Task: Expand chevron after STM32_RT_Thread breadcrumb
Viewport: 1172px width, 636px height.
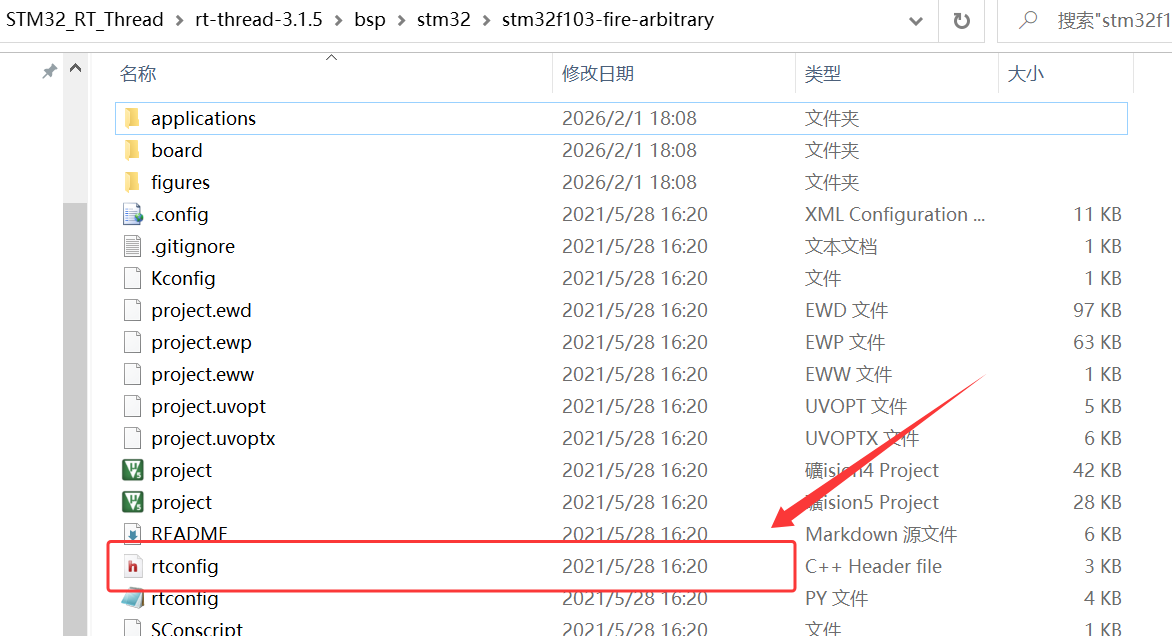Action: tap(179, 21)
